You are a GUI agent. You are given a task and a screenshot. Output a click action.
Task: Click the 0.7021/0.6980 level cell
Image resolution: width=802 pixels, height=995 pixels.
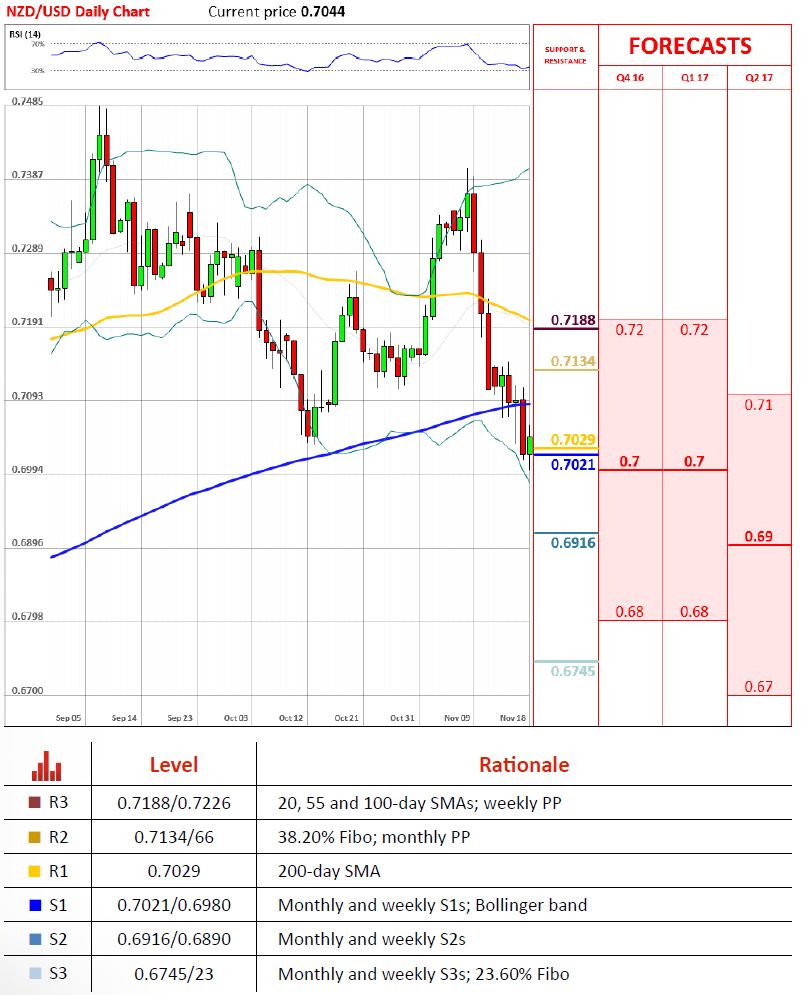point(174,905)
